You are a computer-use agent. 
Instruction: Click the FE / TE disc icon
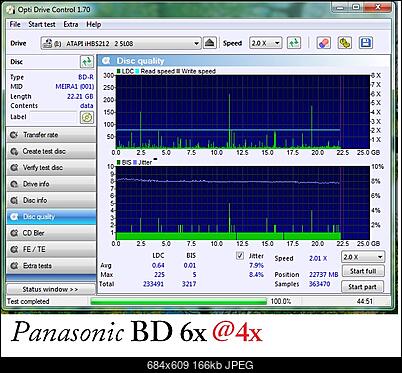14,249
